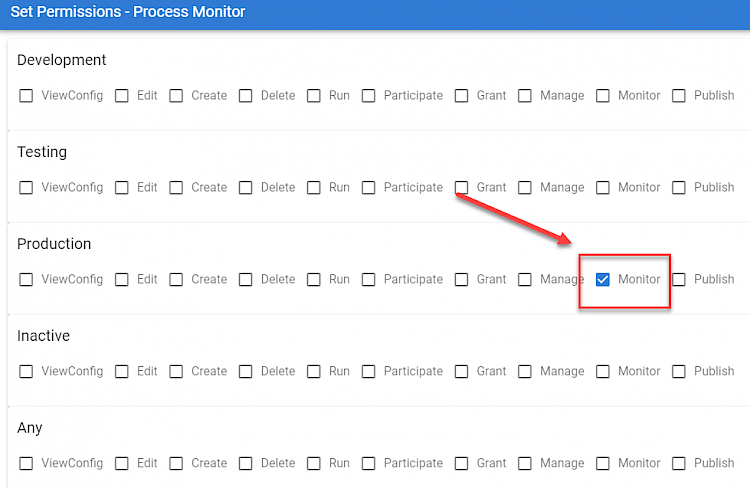Screen dimensions: 750x488
Task: Tick Grant checkbox in Development row
Action: pyautogui.click(x=462, y=96)
